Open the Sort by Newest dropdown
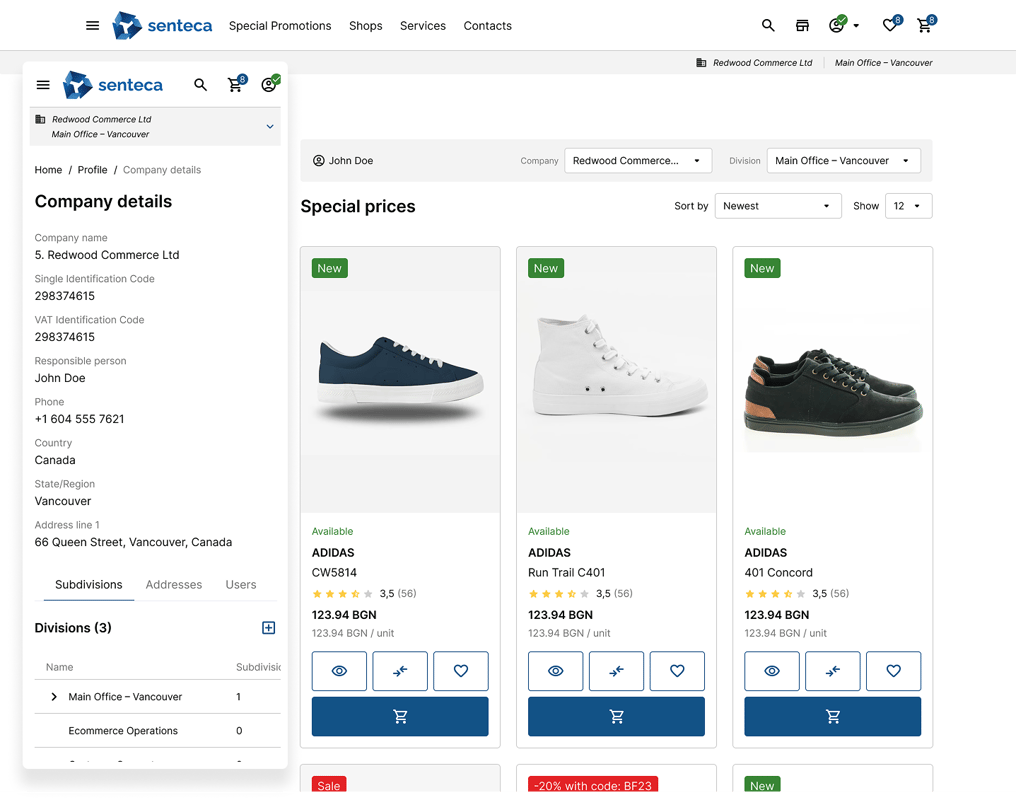This screenshot has height=800, width=1016. tap(778, 206)
